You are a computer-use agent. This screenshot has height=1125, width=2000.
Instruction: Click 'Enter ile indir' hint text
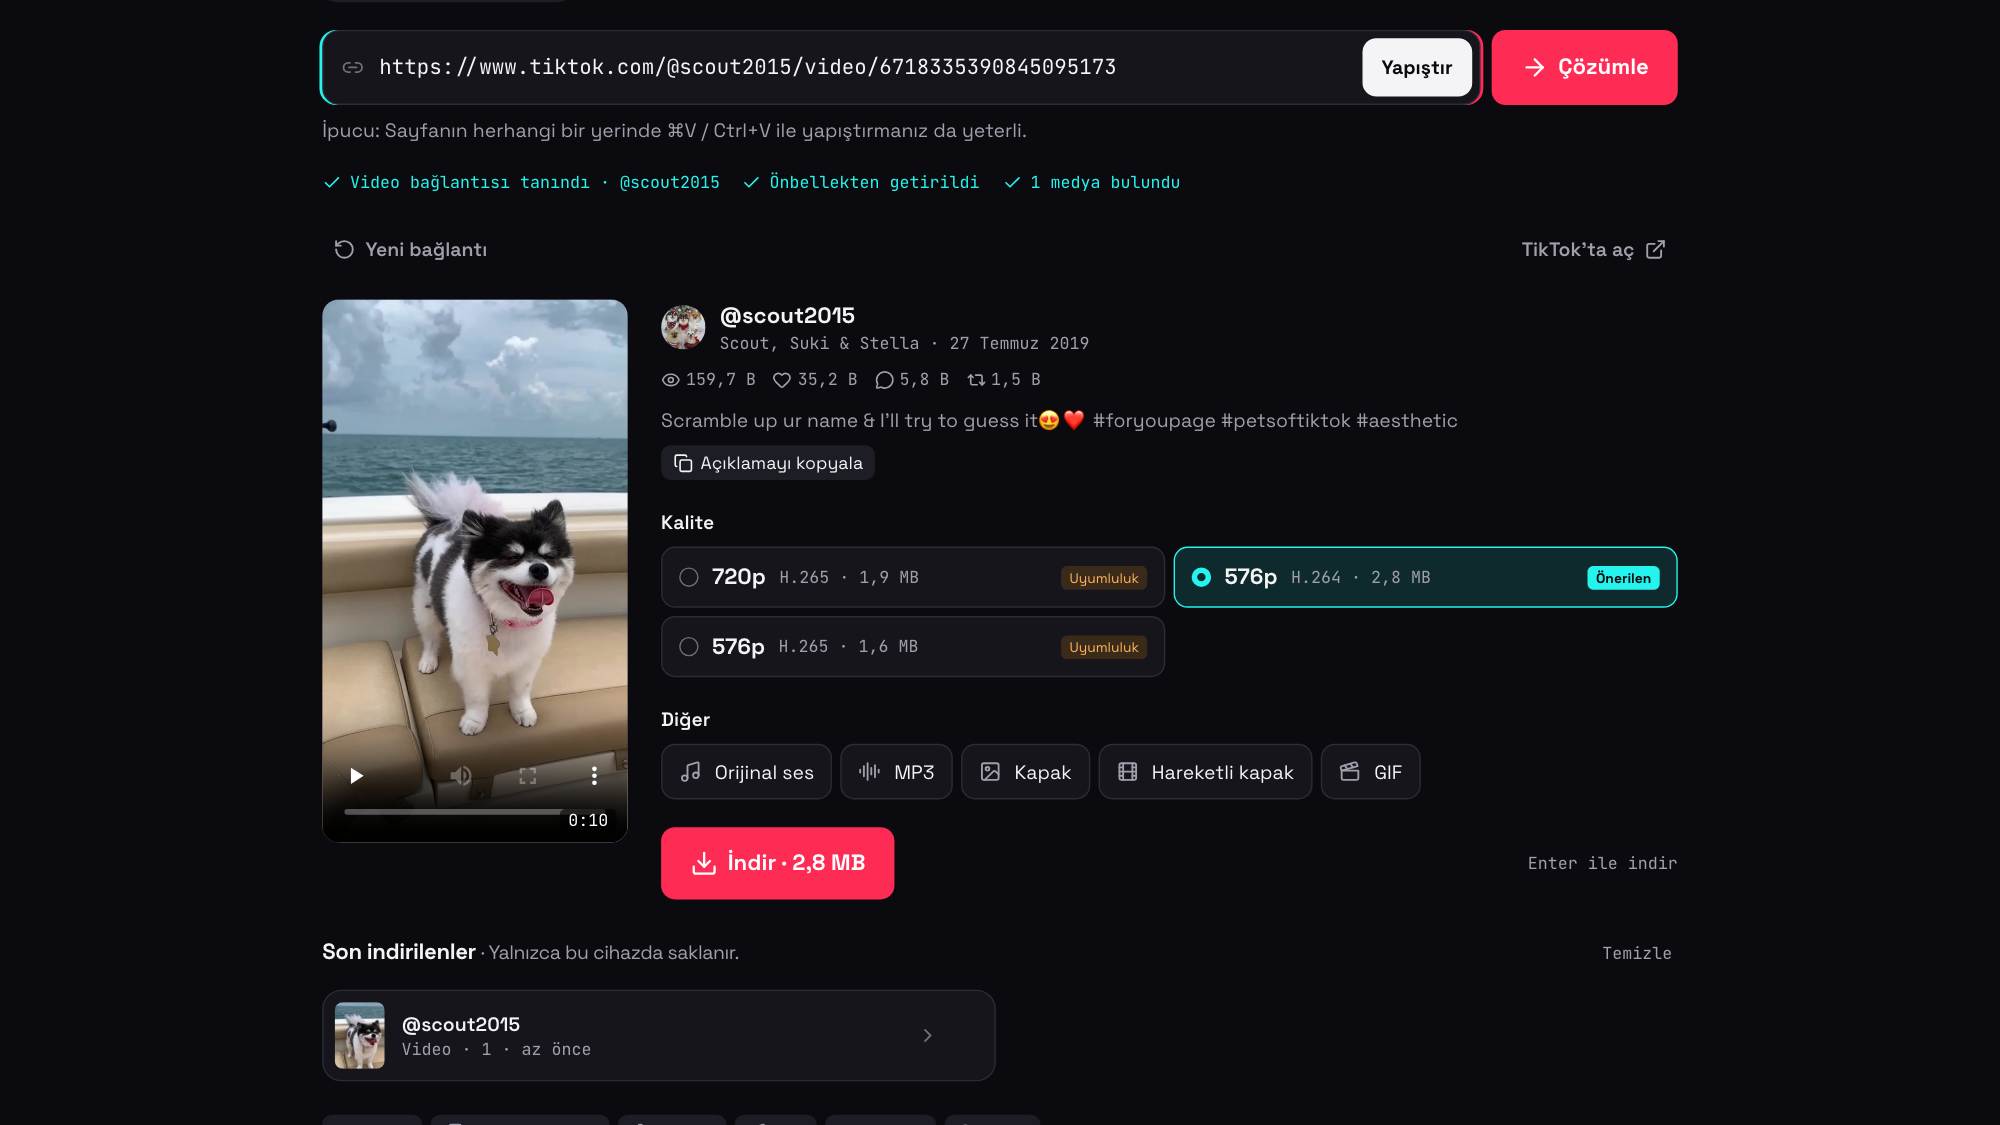1602,863
